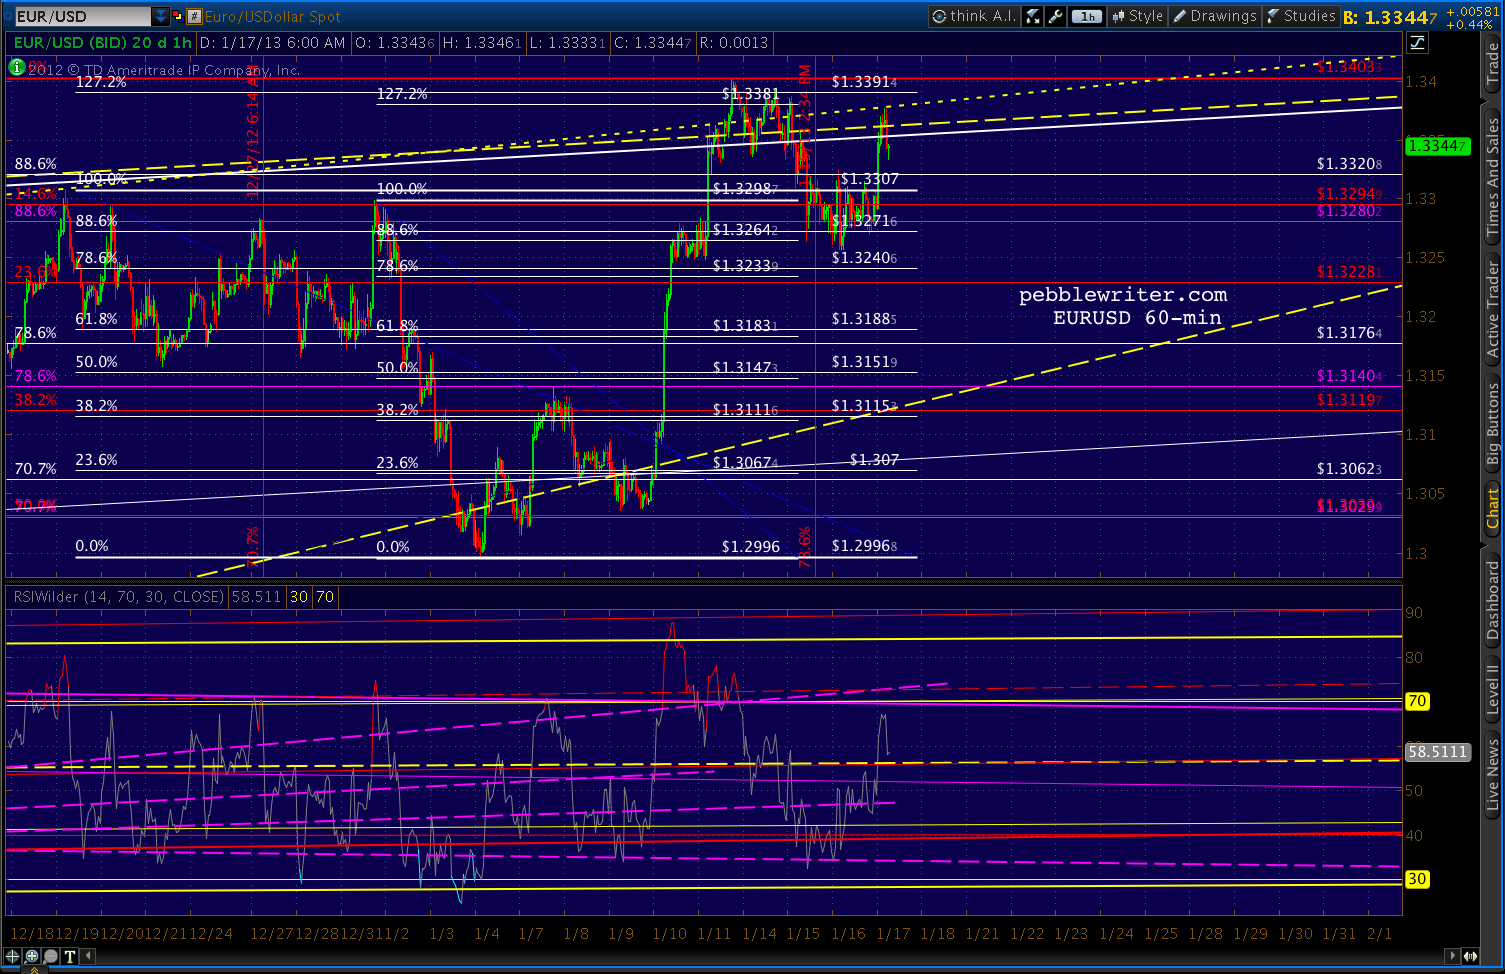Click the $1.2996 fib level label at right
Image resolution: width=1505 pixels, height=974 pixels.
[864, 546]
